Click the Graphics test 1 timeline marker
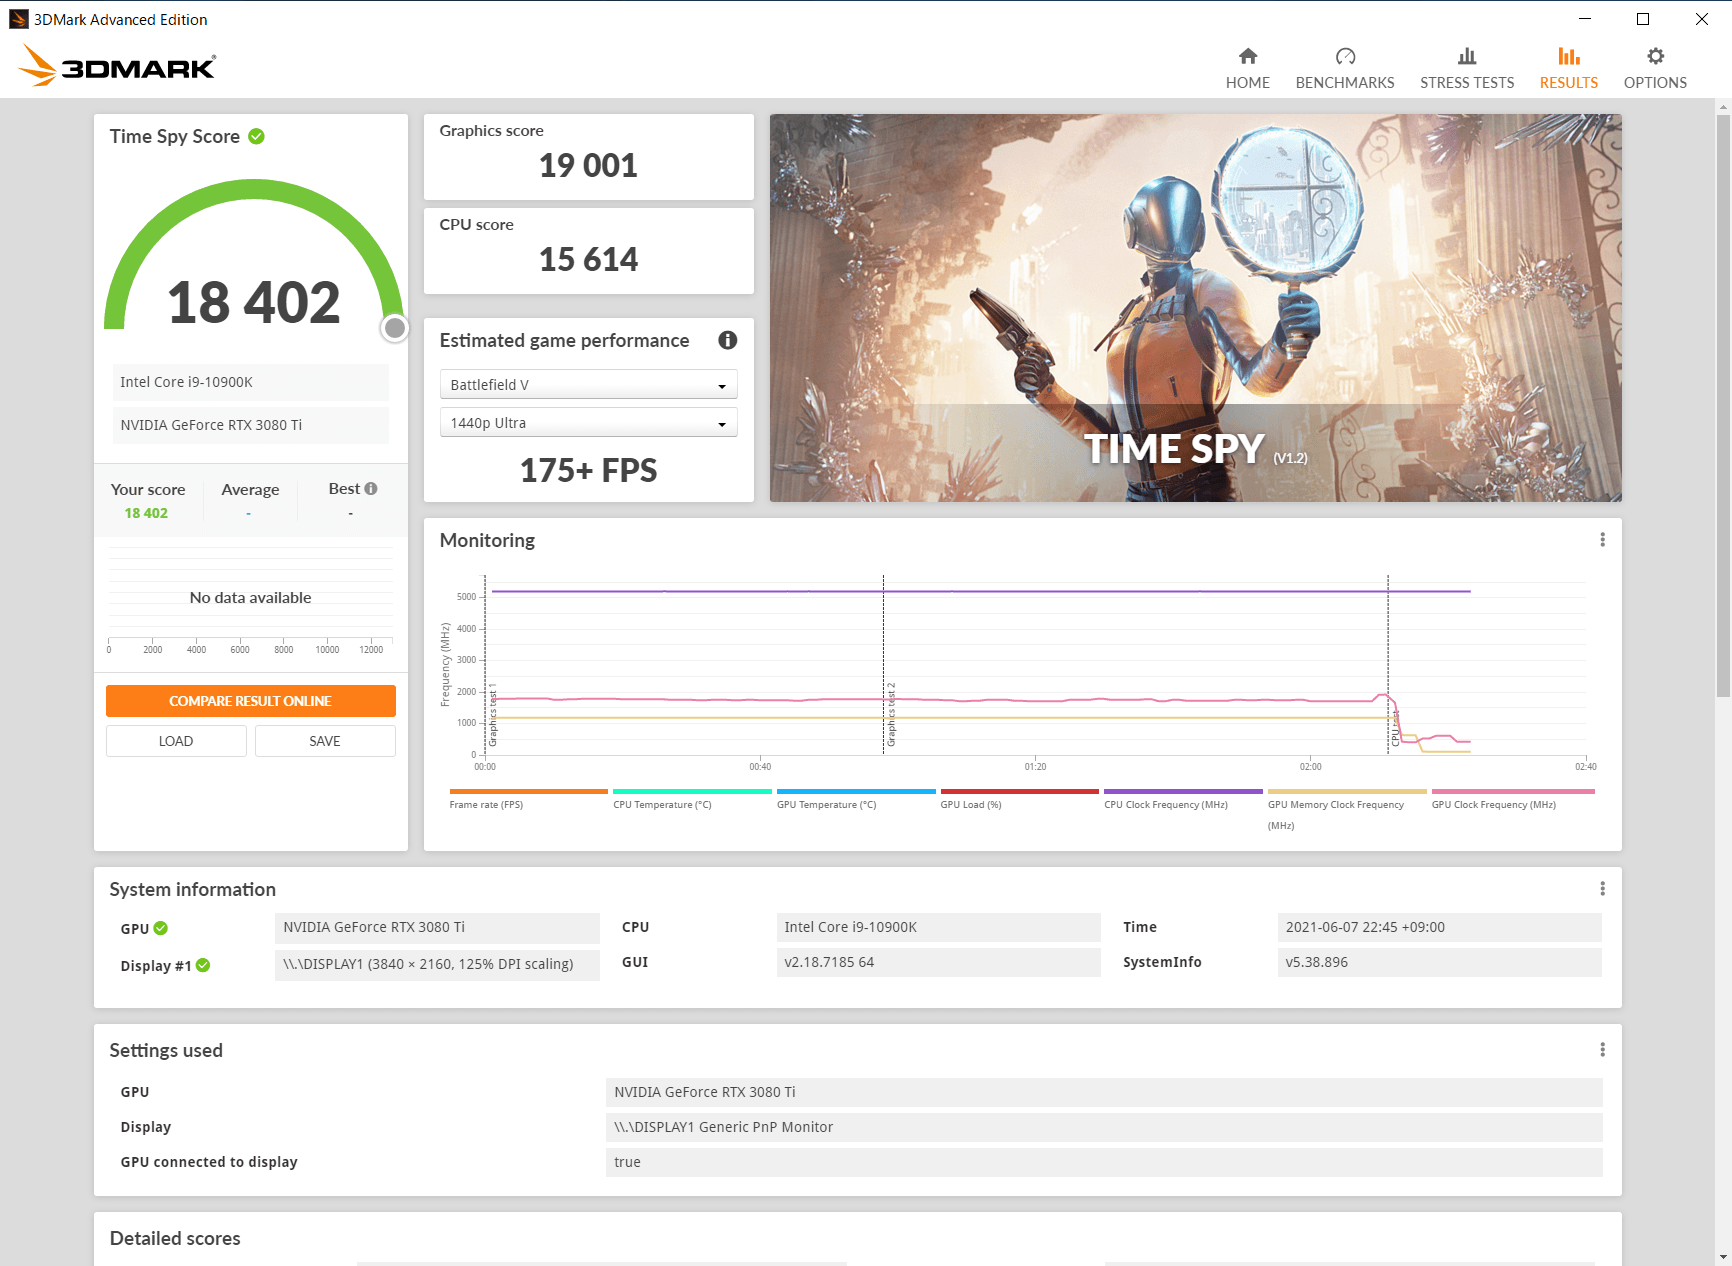 493,715
